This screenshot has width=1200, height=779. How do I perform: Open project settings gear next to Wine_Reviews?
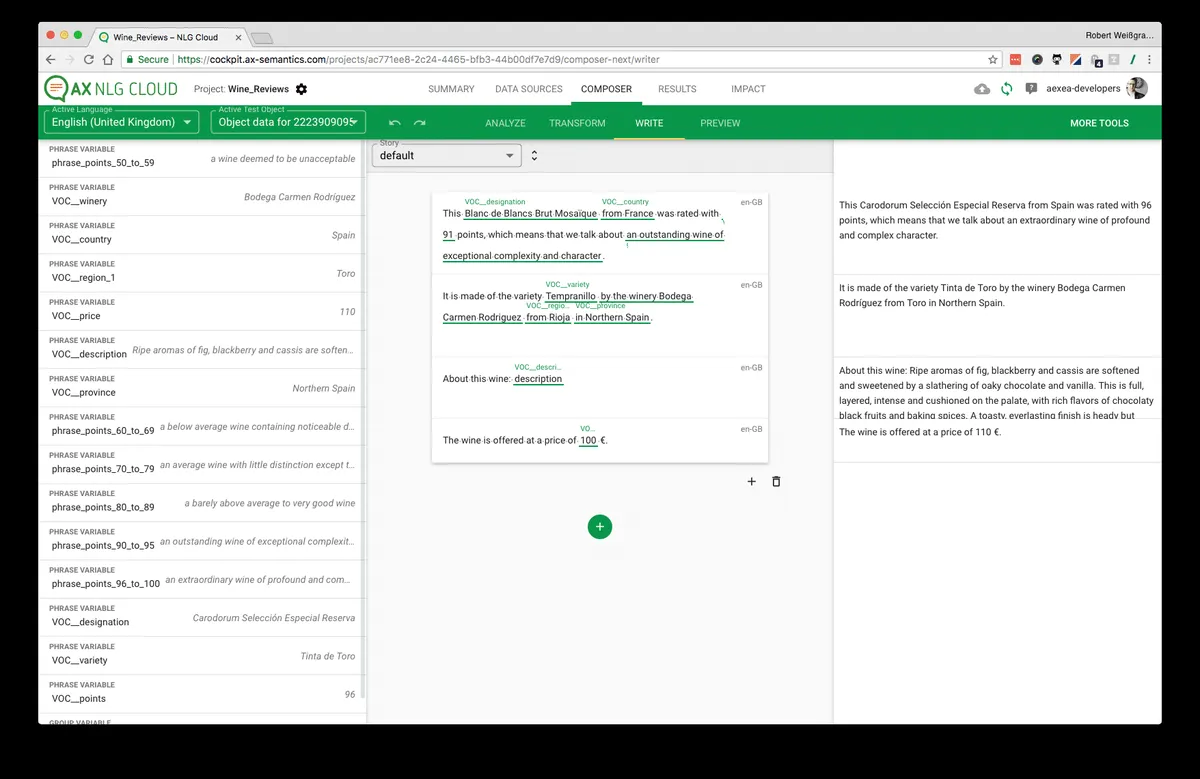(301, 89)
